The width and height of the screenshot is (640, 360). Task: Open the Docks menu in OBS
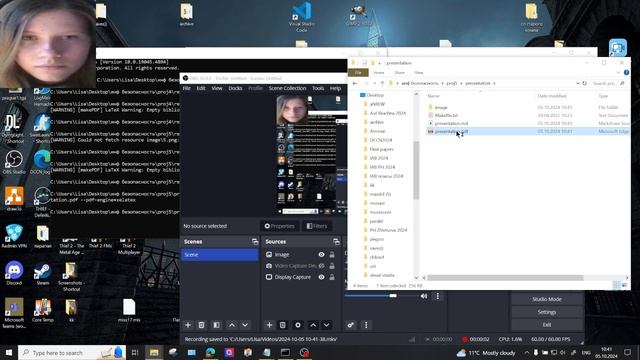236,88
